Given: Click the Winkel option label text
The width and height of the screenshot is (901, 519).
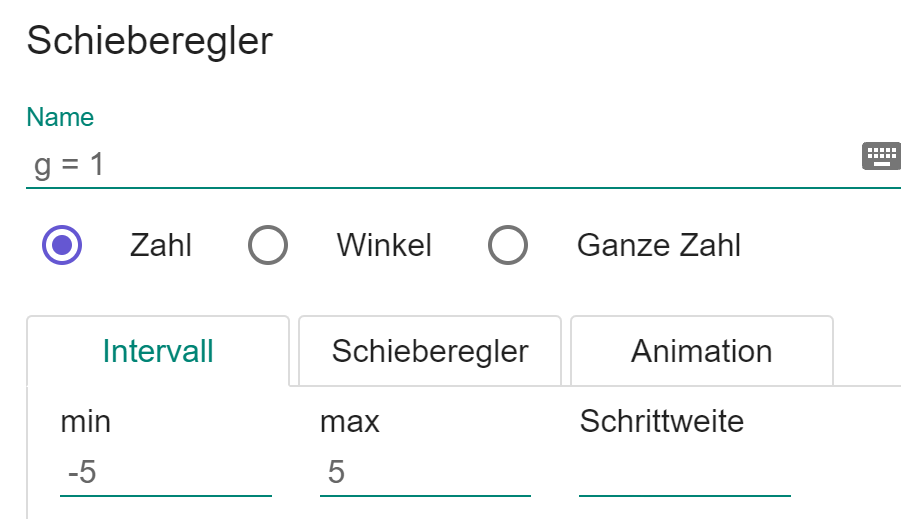Looking at the screenshot, I should pyautogui.click(x=384, y=245).
